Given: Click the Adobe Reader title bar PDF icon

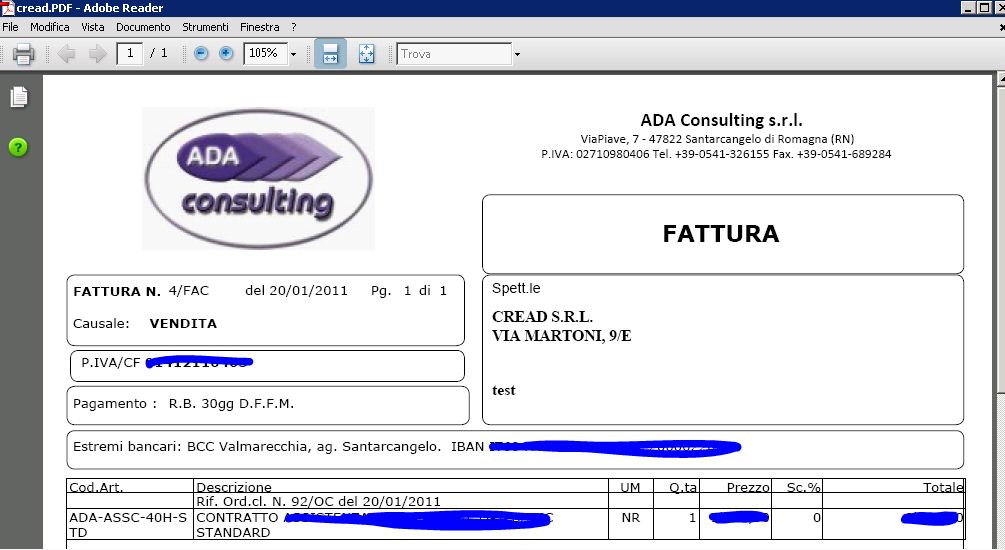Looking at the screenshot, I should tap(7, 8).
